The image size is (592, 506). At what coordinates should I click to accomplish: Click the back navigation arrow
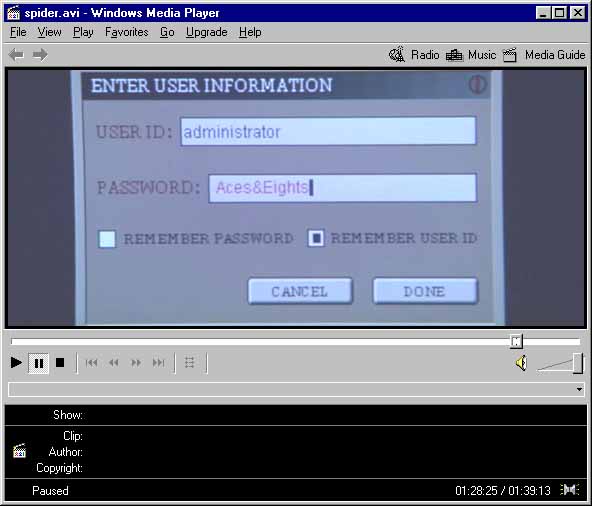click(17, 55)
